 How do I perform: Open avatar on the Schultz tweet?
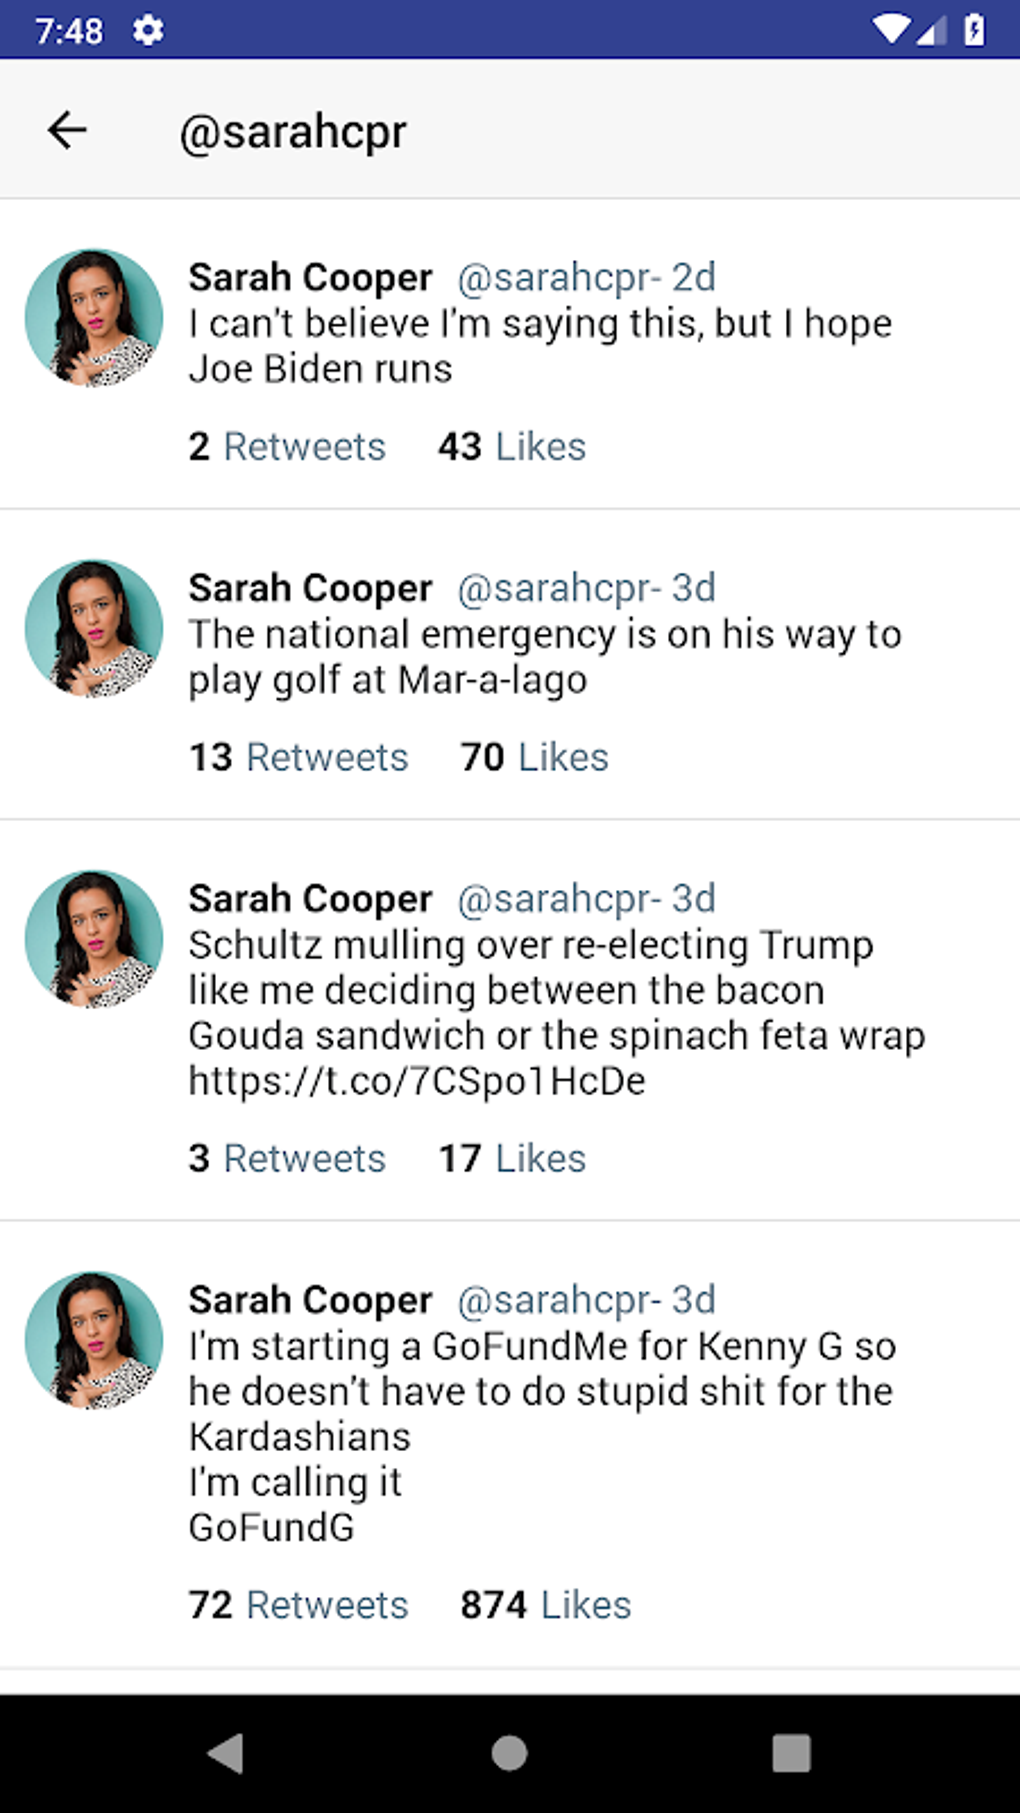[x=94, y=939]
